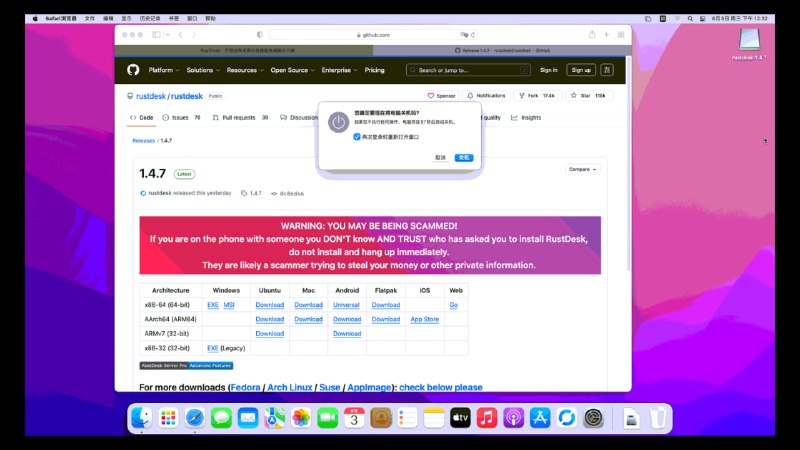
Task: Click the Safari share icon
Action: pos(592,34)
